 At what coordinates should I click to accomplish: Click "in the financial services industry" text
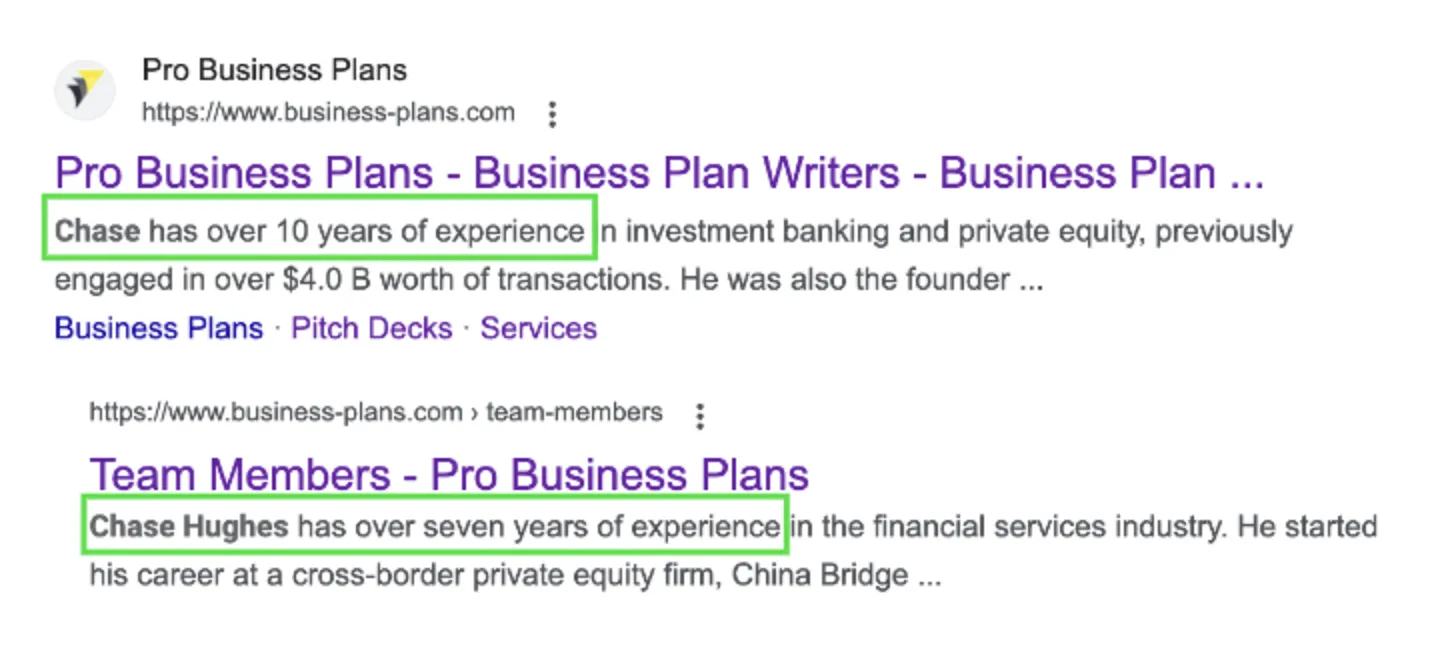1007,527
